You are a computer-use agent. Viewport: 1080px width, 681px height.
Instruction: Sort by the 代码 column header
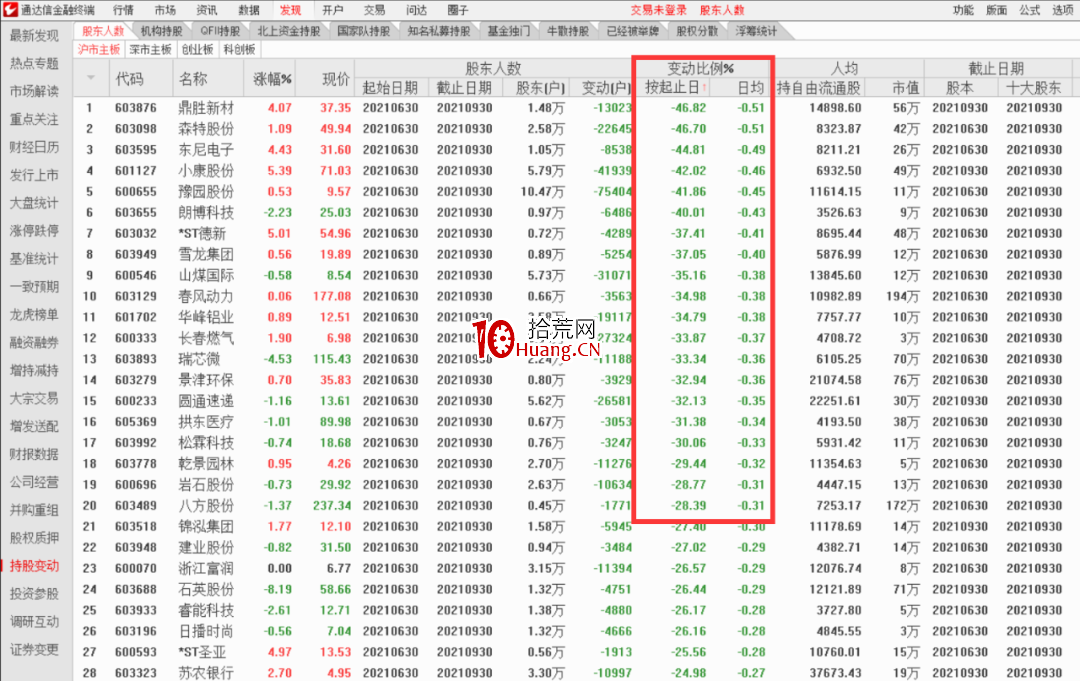coord(129,78)
